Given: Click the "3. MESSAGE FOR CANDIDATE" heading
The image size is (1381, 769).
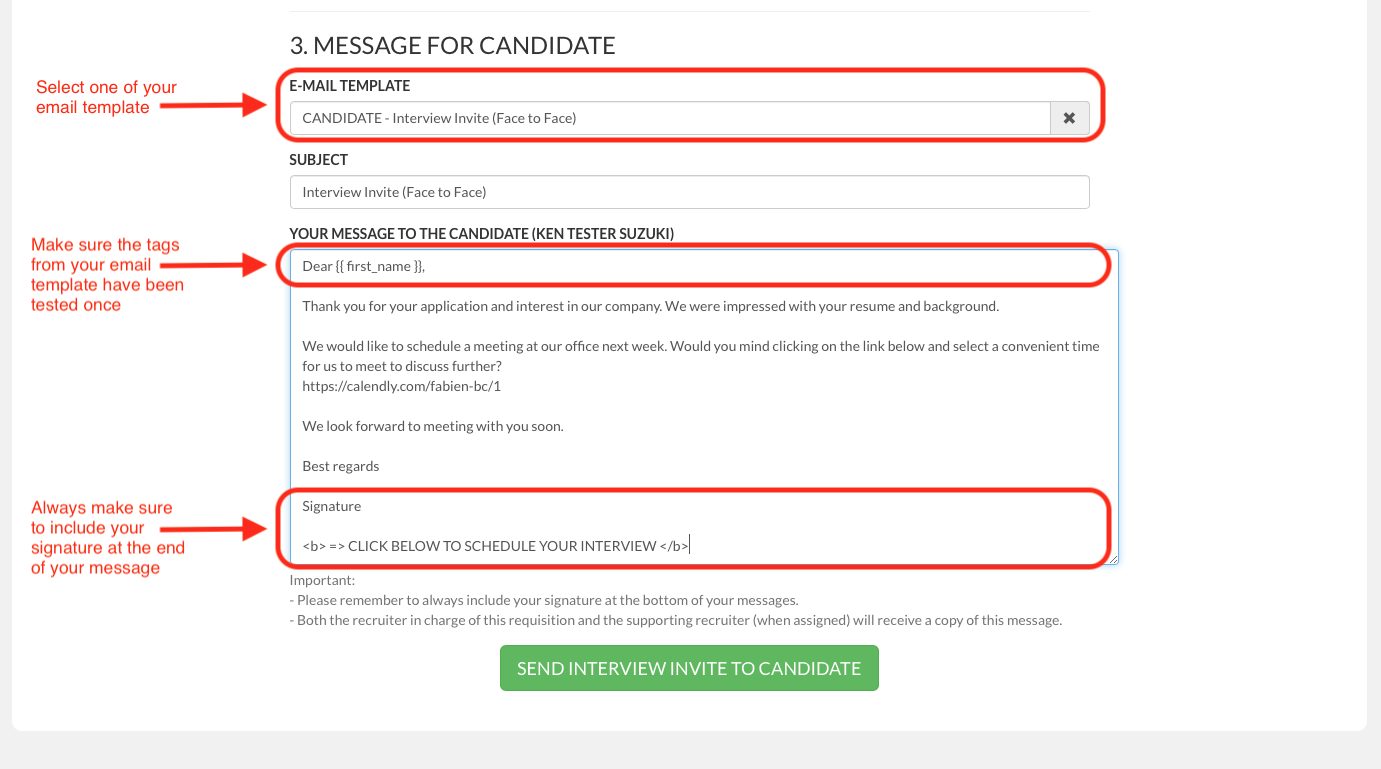Looking at the screenshot, I should pos(452,45).
